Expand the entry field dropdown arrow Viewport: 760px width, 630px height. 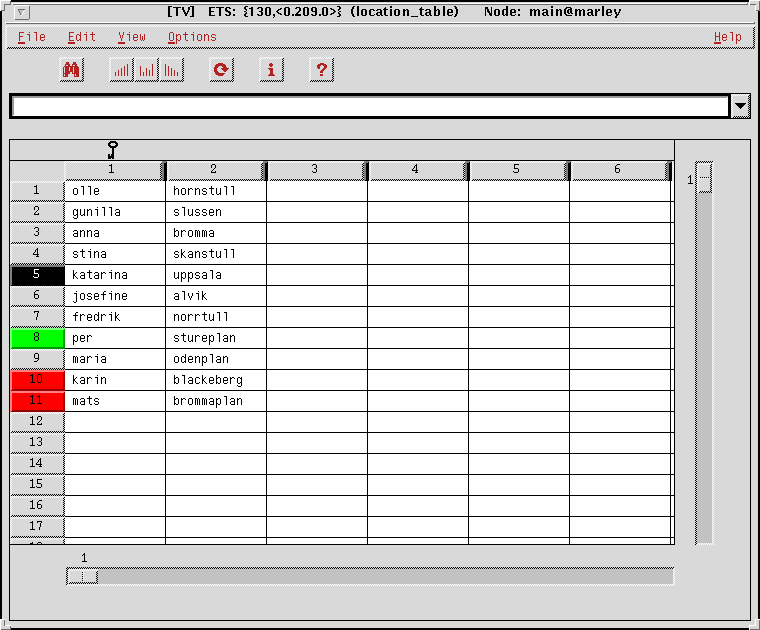point(740,106)
